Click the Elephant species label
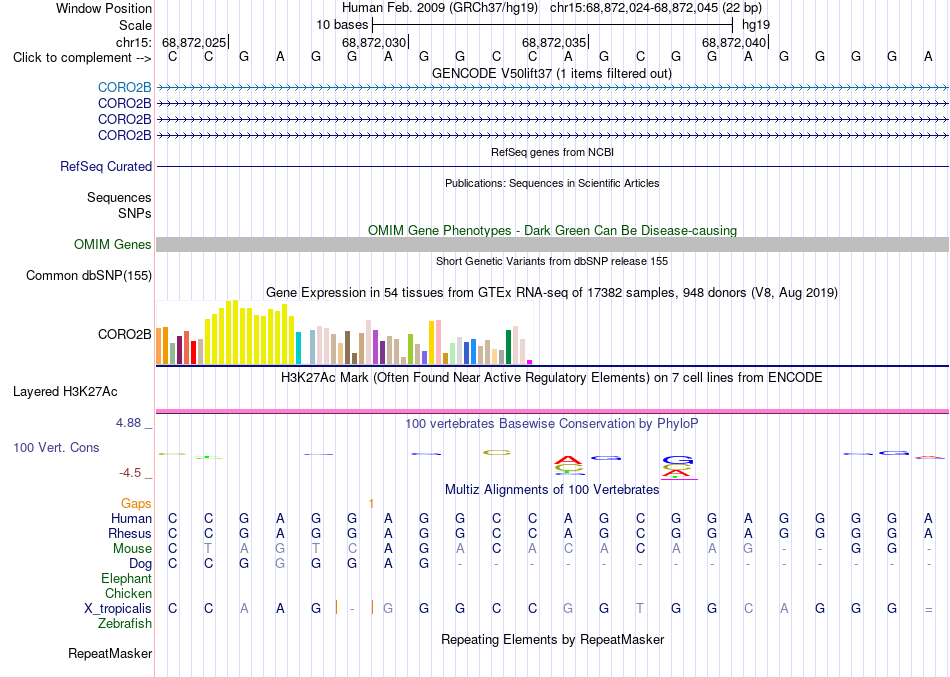The width and height of the screenshot is (950, 677). pyautogui.click(x=126, y=579)
